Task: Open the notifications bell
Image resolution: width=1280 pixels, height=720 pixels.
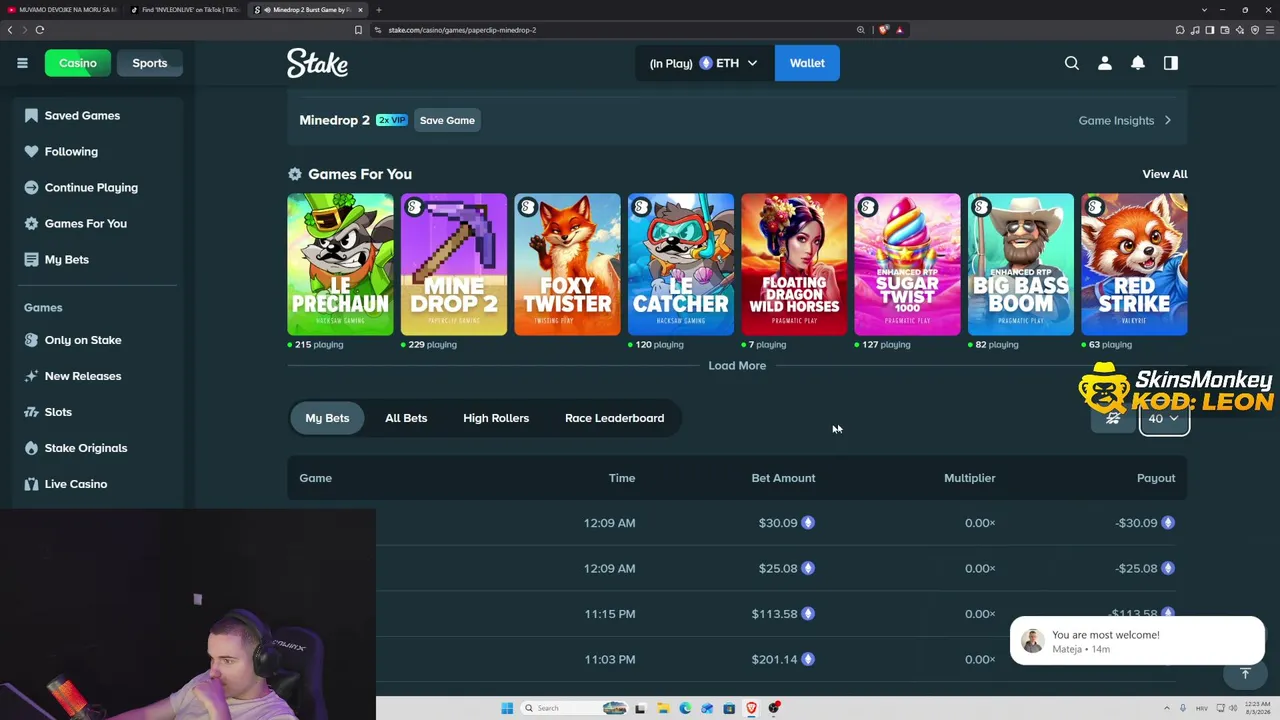Action: point(1138,63)
